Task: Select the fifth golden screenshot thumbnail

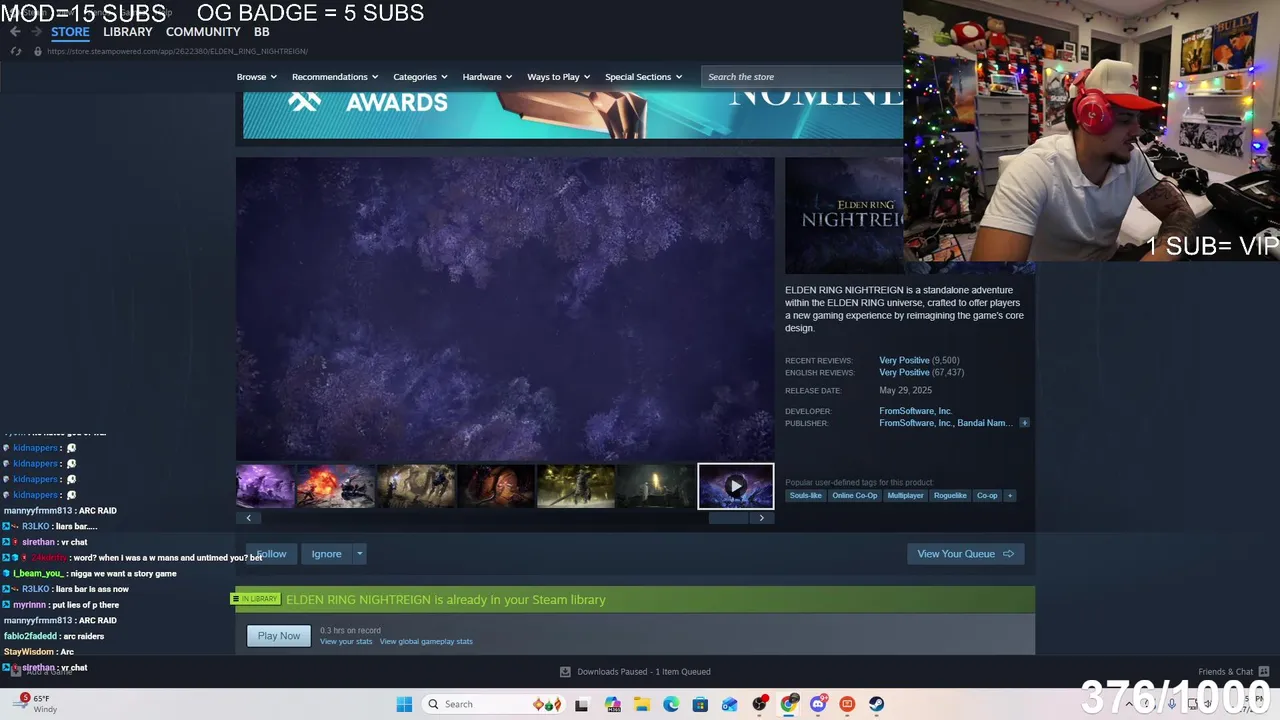Action: tap(576, 487)
